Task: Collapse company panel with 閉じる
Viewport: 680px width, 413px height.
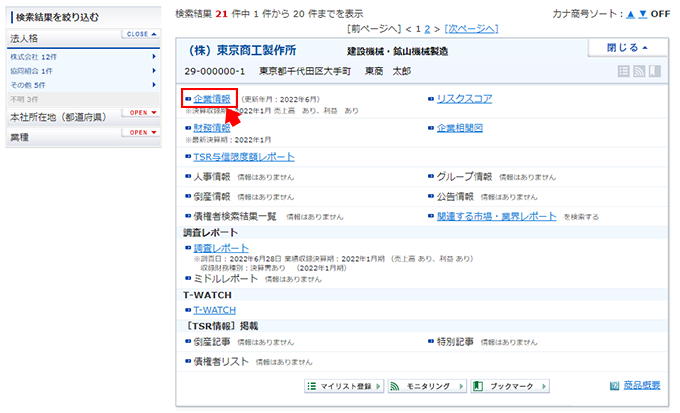Action: tap(627, 48)
